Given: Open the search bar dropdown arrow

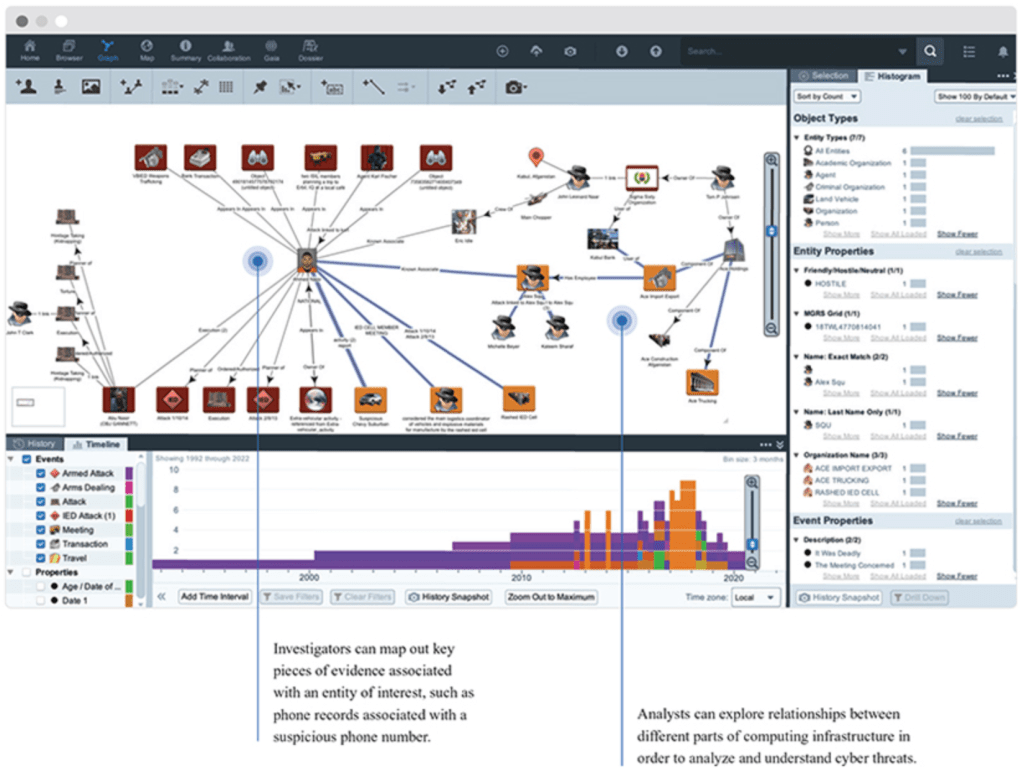Looking at the screenshot, I should pyautogui.click(x=903, y=52).
